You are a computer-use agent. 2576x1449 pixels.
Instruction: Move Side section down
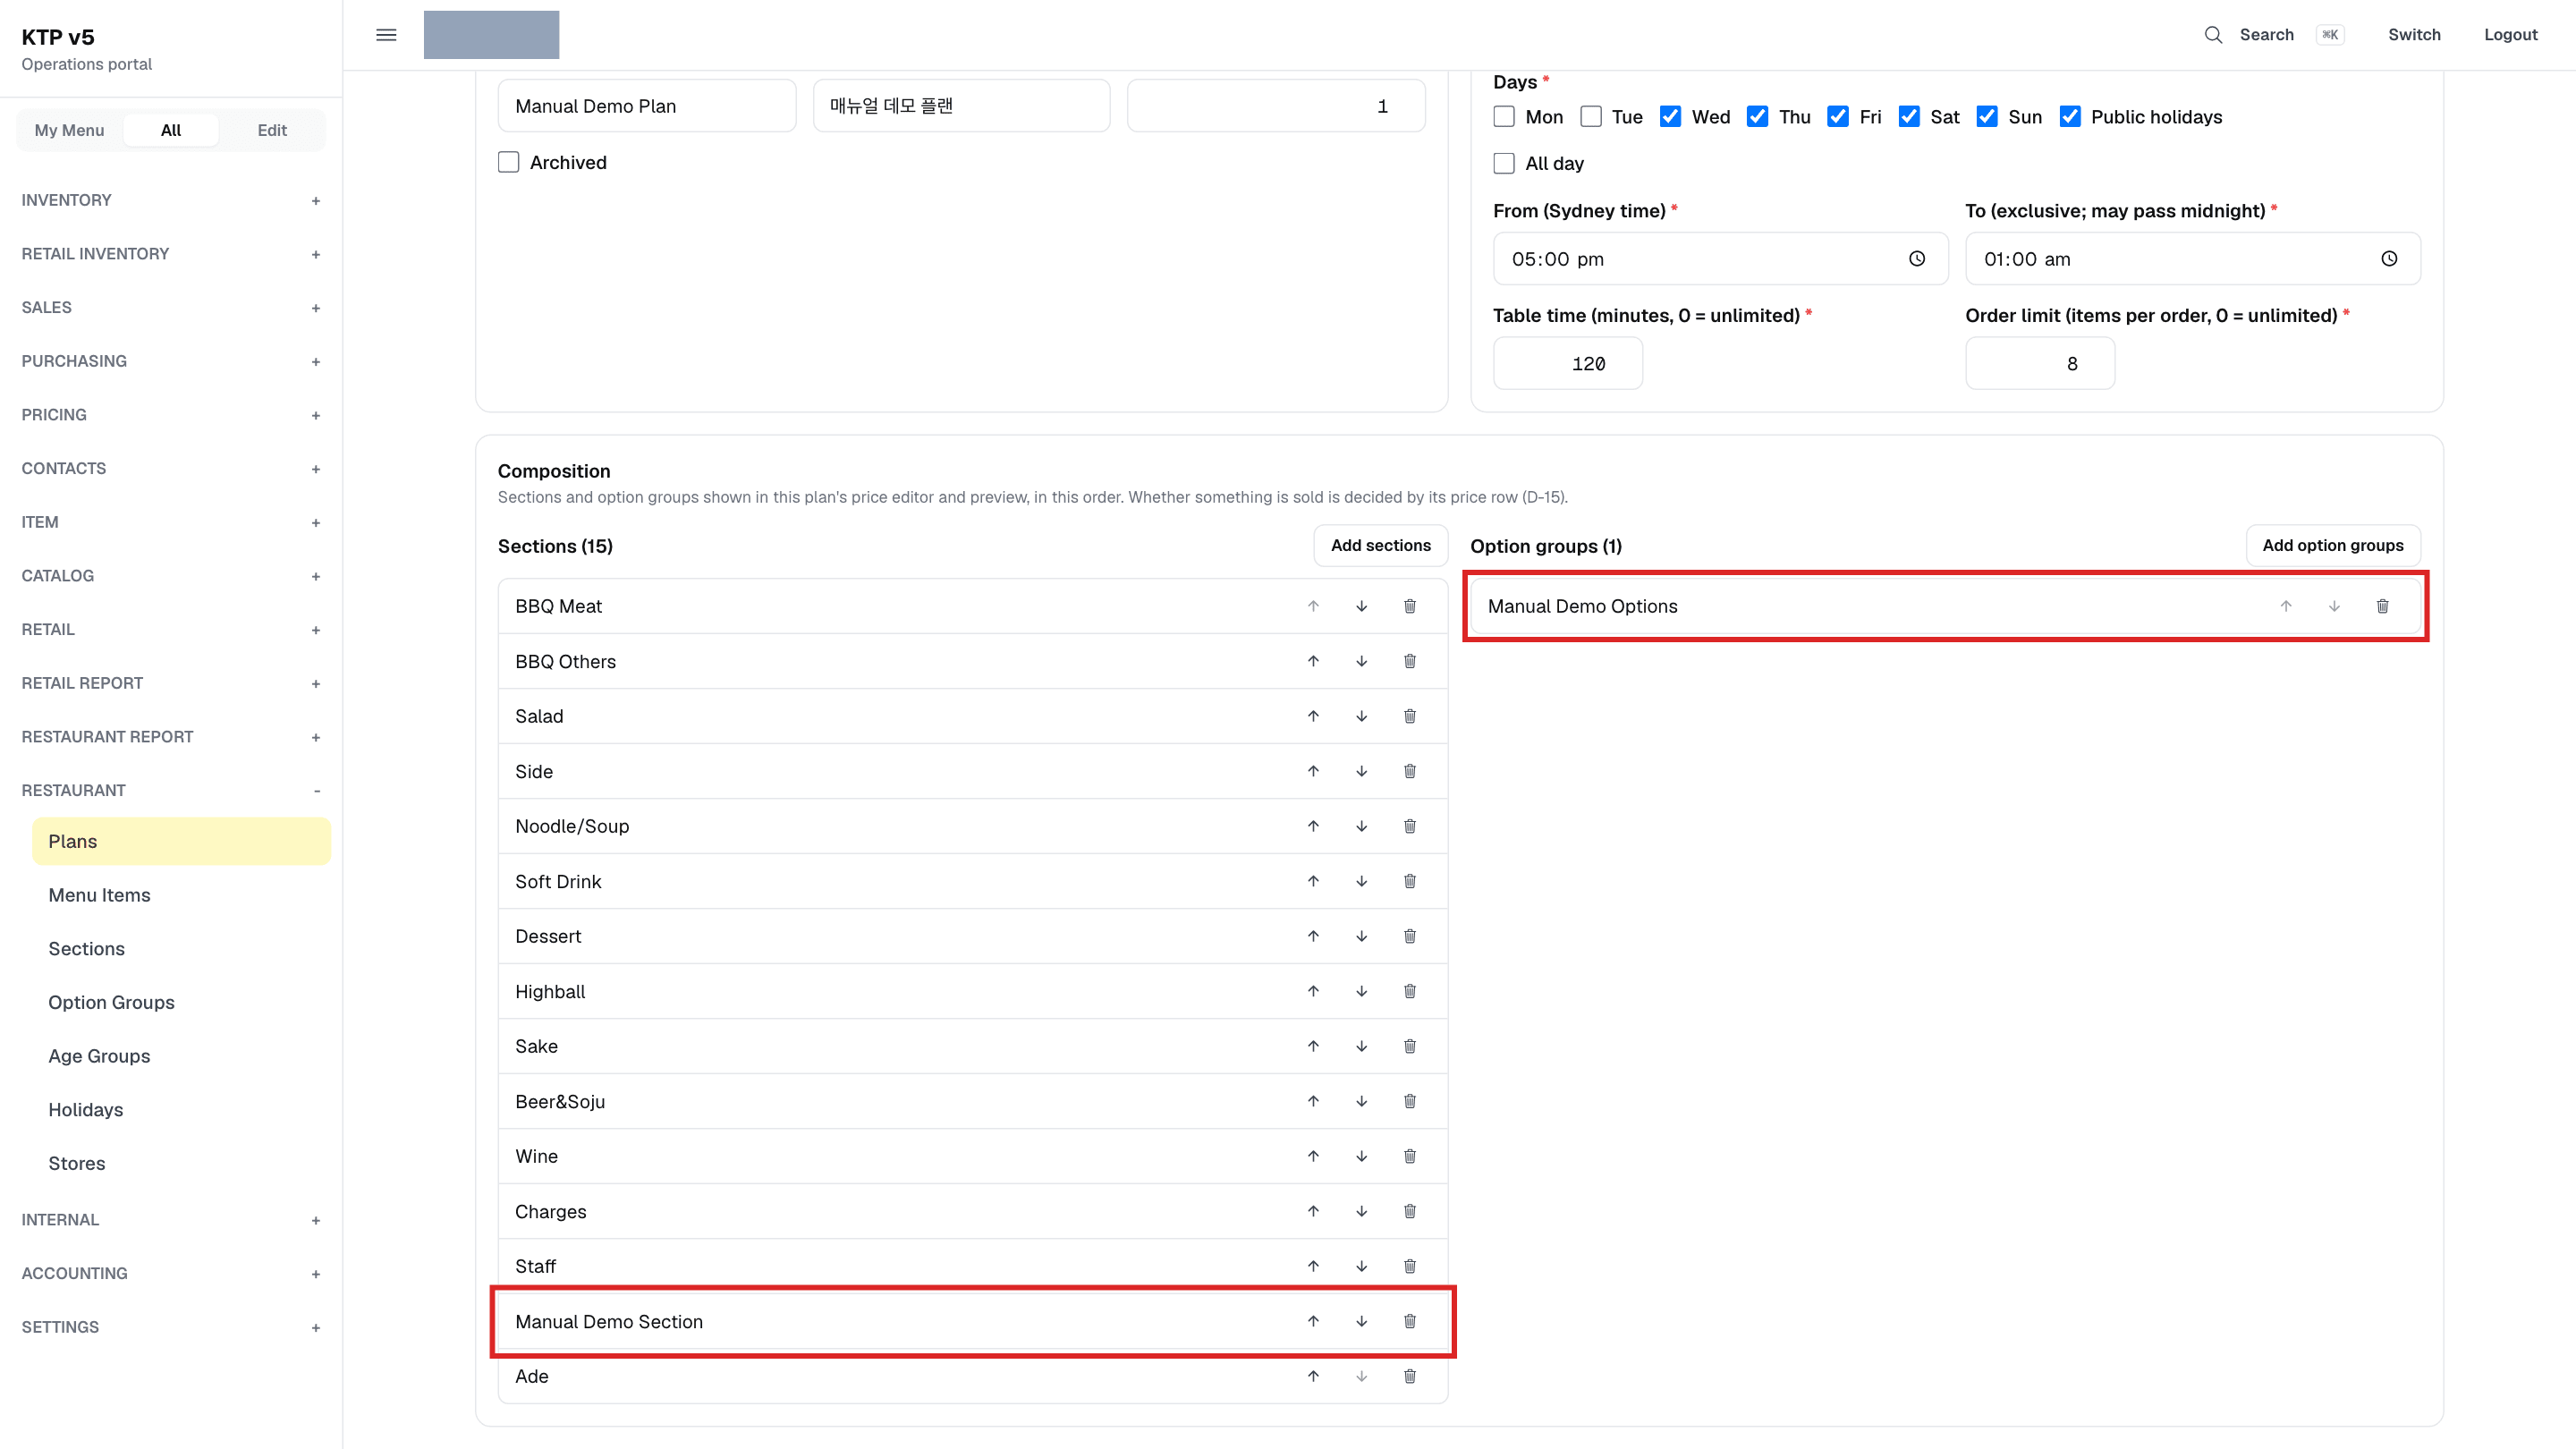(1361, 771)
